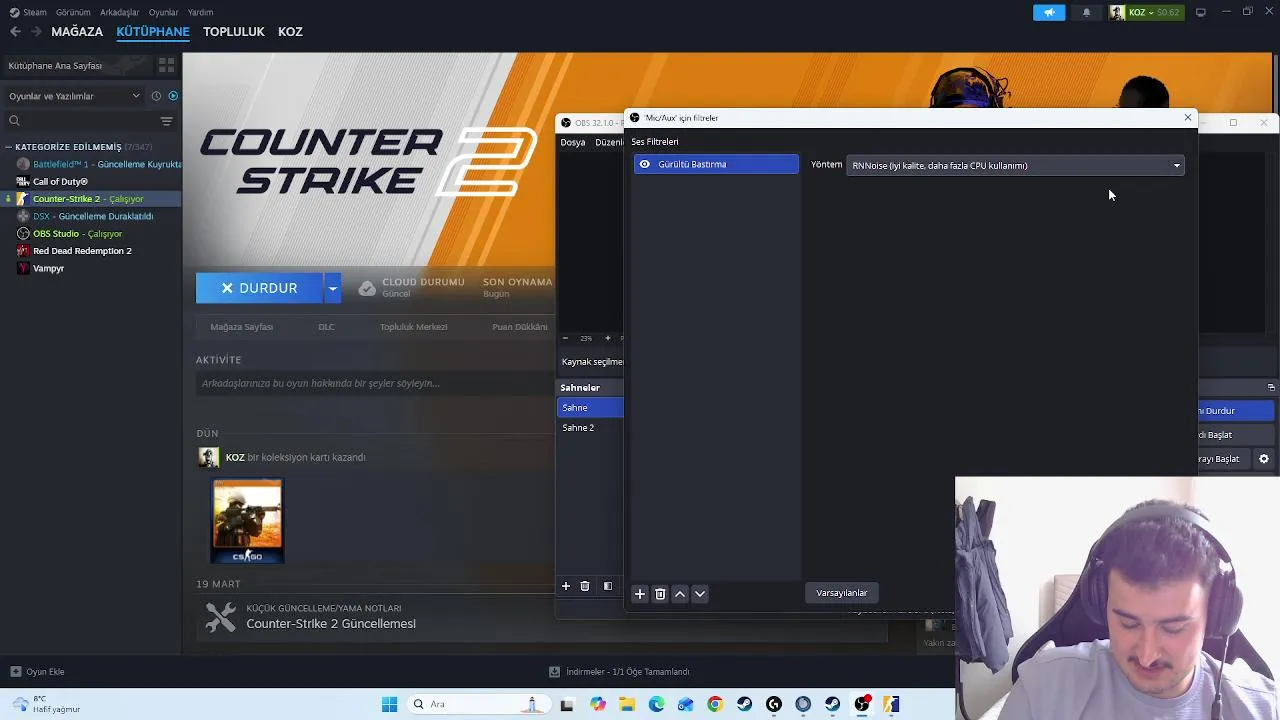Click Kütüphane Ana Sayfası button
The height and width of the screenshot is (720, 1280).
pyautogui.click(x=76, y=65)
